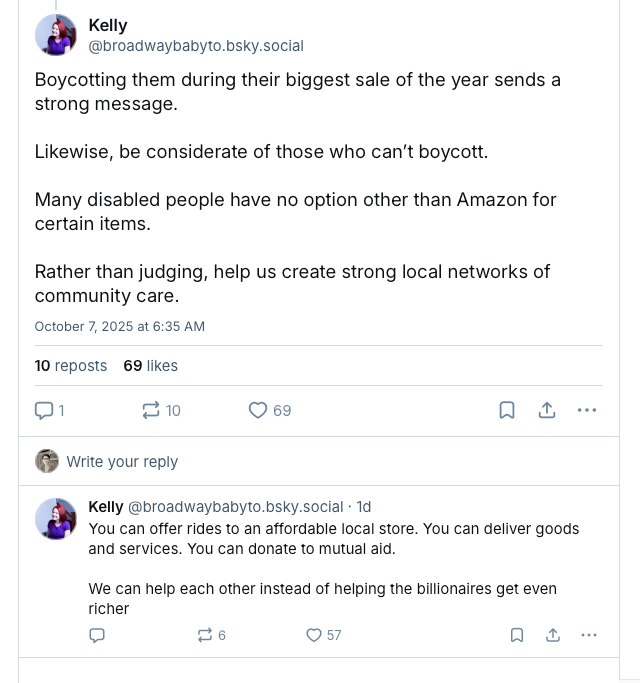The image size is (640, 683).
Task: View the 69 likes list
Action: (x=151, y=366)
